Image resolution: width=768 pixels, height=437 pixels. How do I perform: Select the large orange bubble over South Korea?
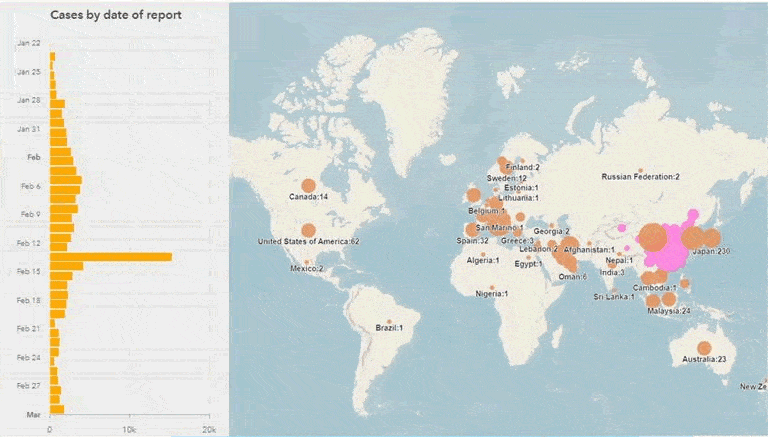pyautogui.click(x=692, y=238)
